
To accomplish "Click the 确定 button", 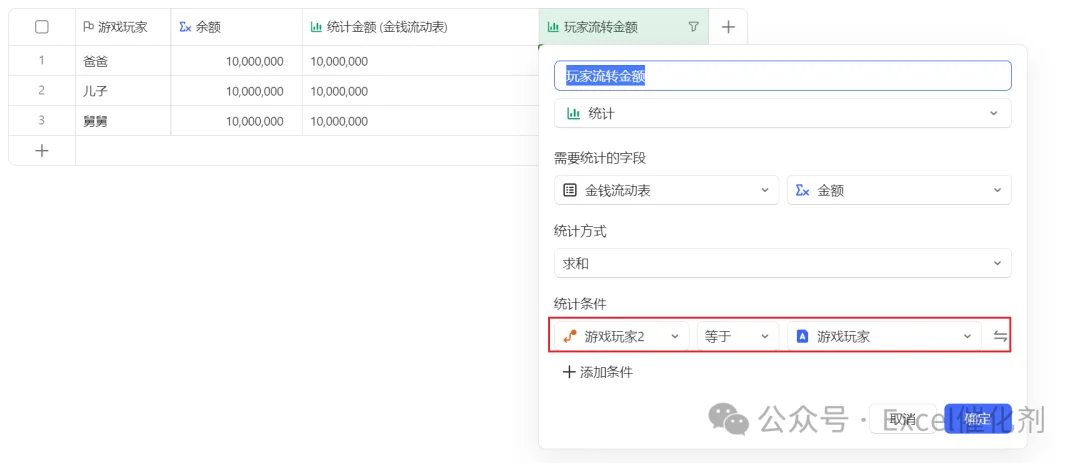I will (977, 419).
